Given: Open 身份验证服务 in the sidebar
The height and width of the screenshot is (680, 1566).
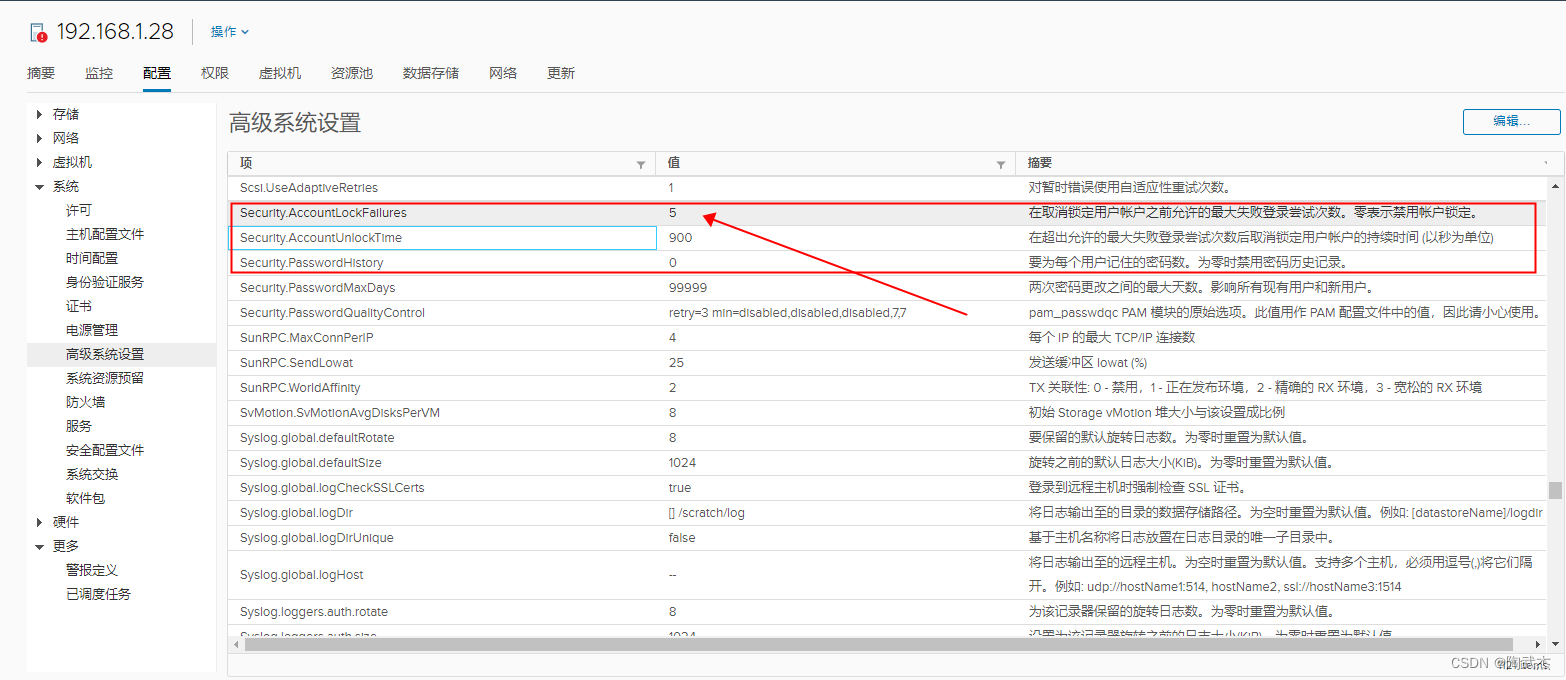Looking at the screenshot, I should click(105, 282).
